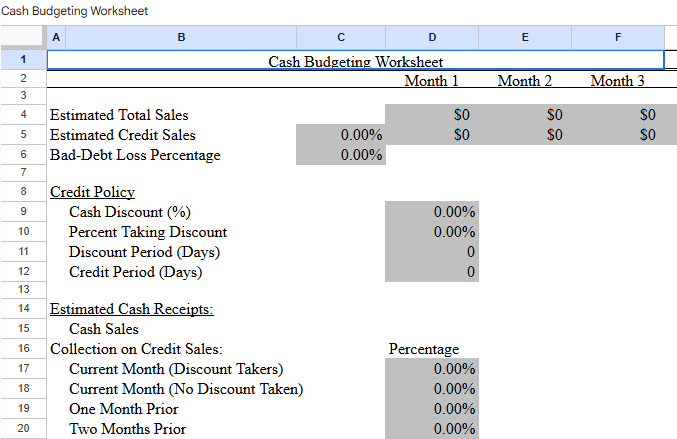Click the Month 1 heading cell
The image size is (677, 439).
coord(431,80)
